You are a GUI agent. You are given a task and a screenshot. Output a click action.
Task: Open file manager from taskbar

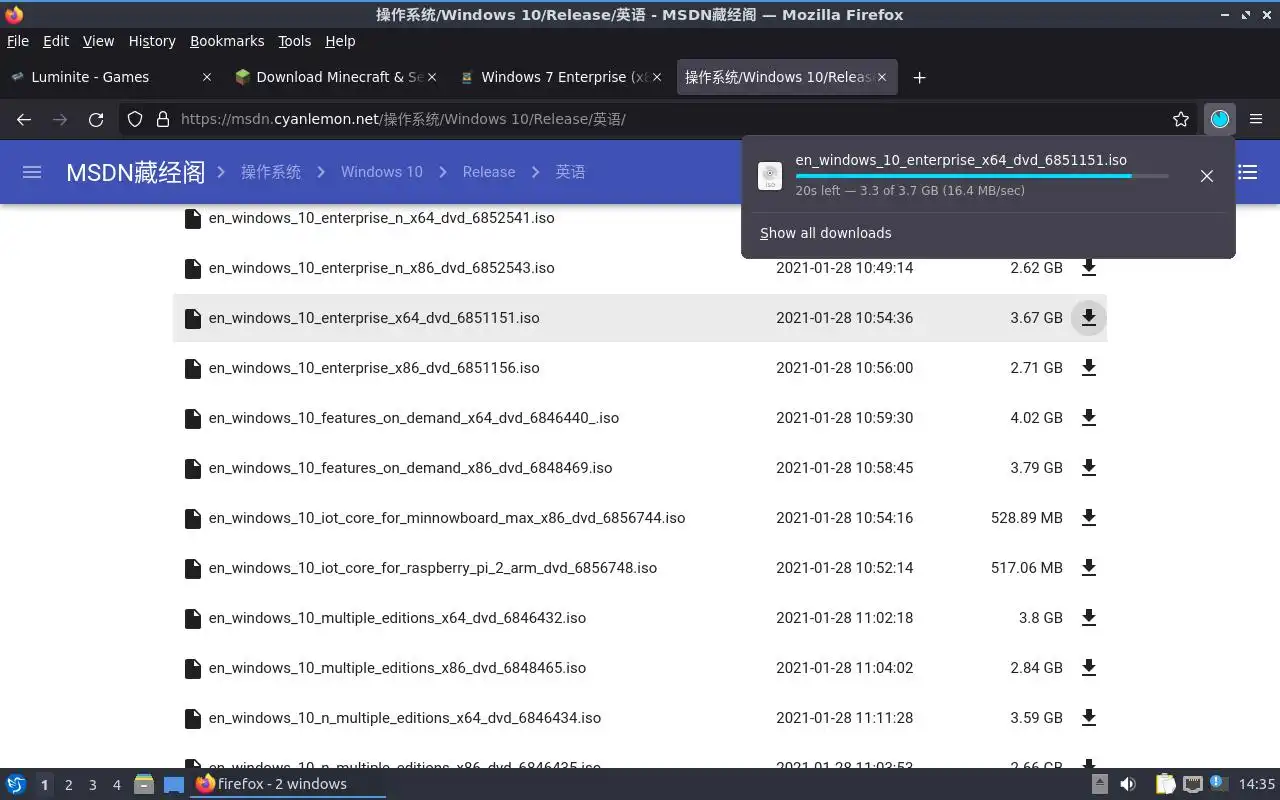tap(144, 784)
